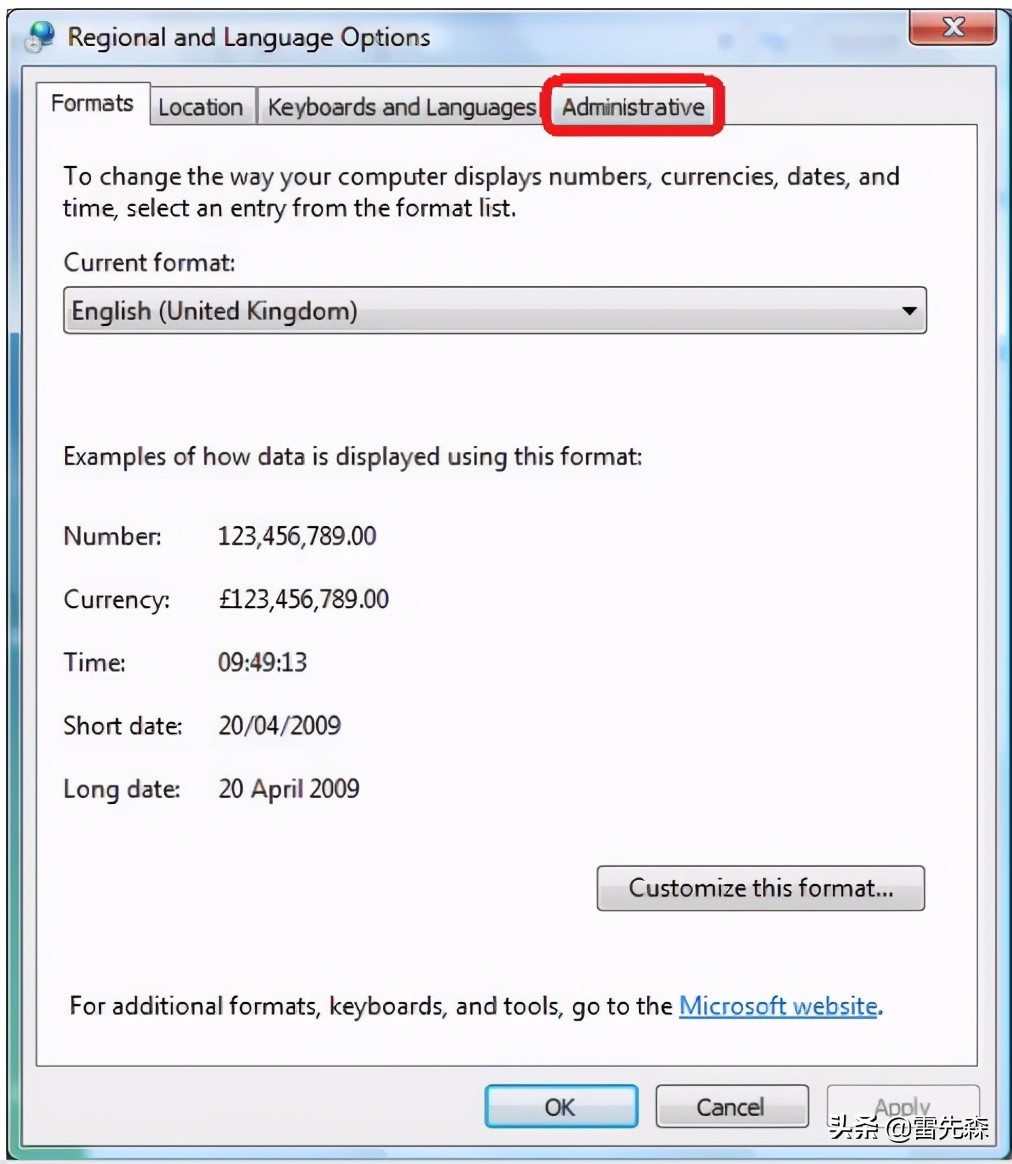Click the Time: label

click(x=94, y=662)
